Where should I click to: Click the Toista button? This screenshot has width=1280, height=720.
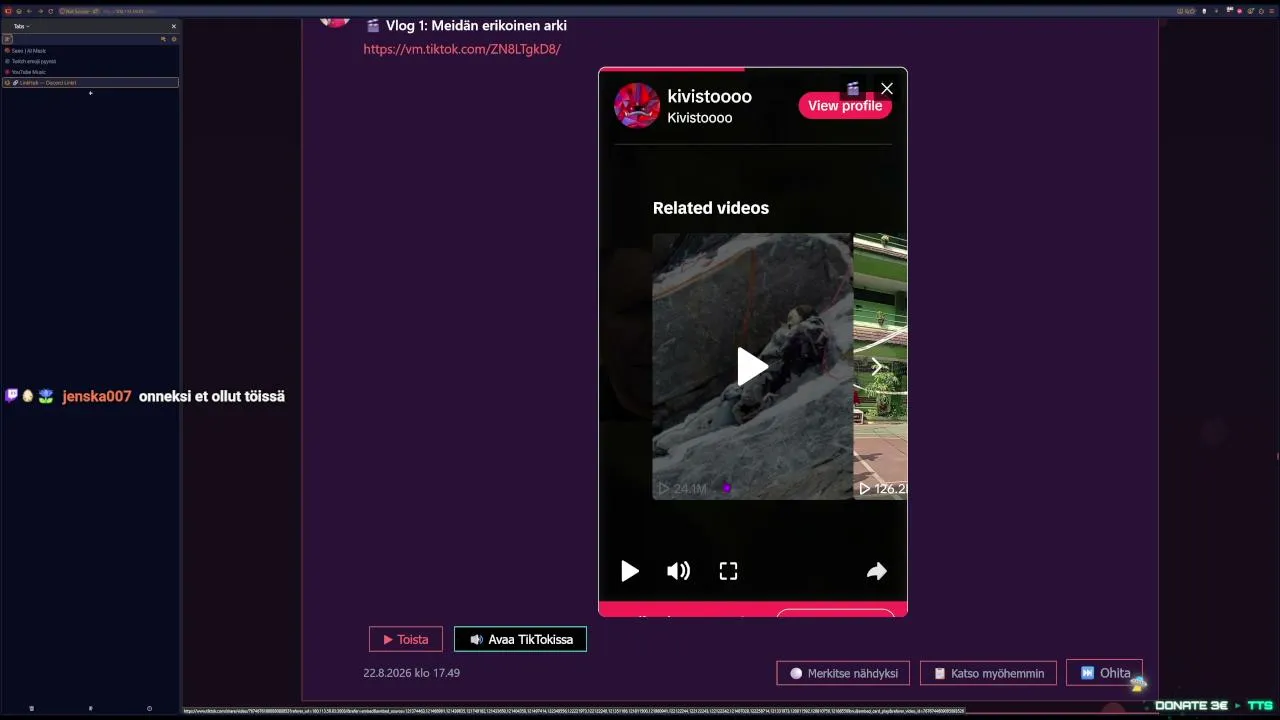click(x=406, y=639)
